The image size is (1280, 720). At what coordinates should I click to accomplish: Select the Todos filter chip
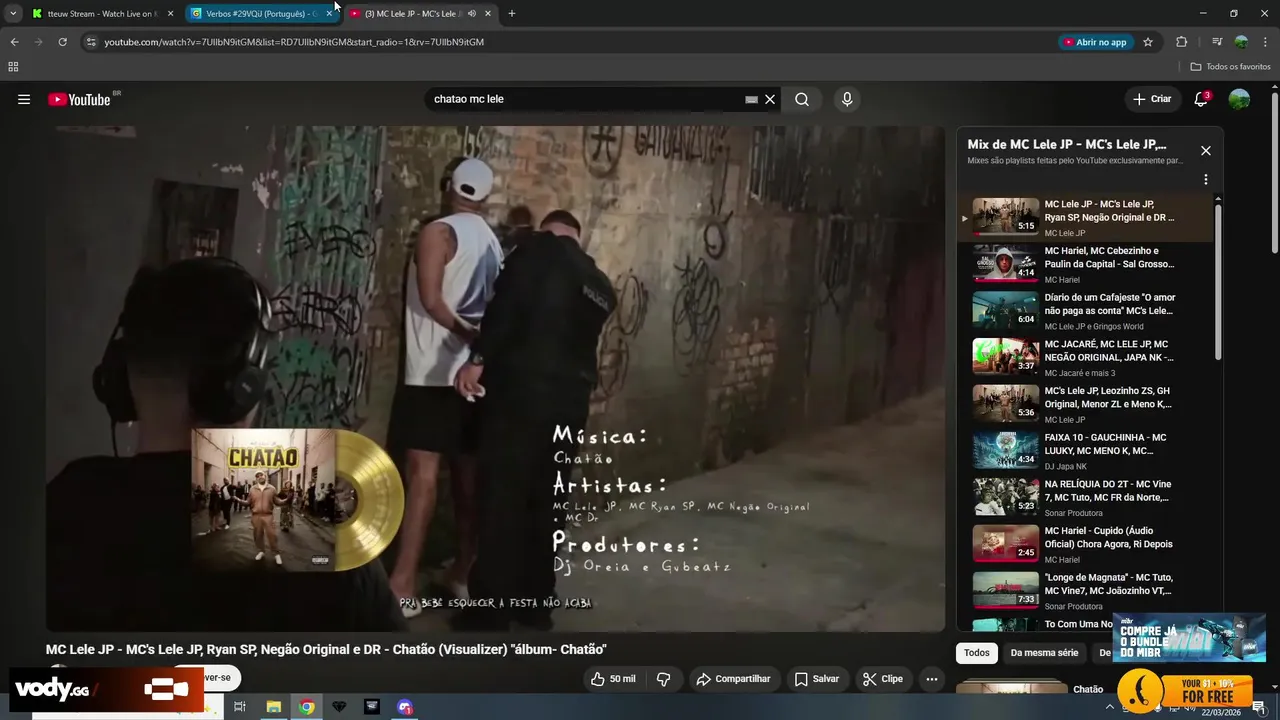click(977, 653)
